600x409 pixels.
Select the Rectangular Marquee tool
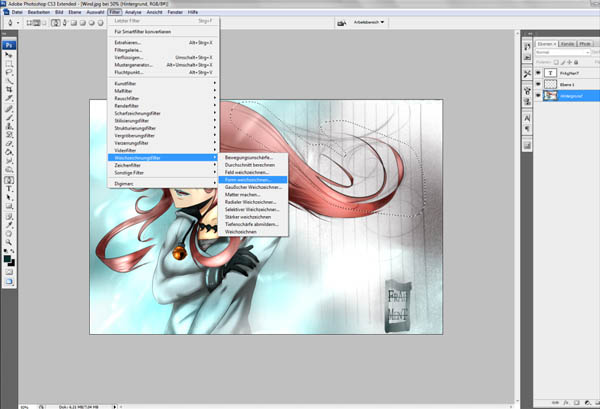point(9,64)
